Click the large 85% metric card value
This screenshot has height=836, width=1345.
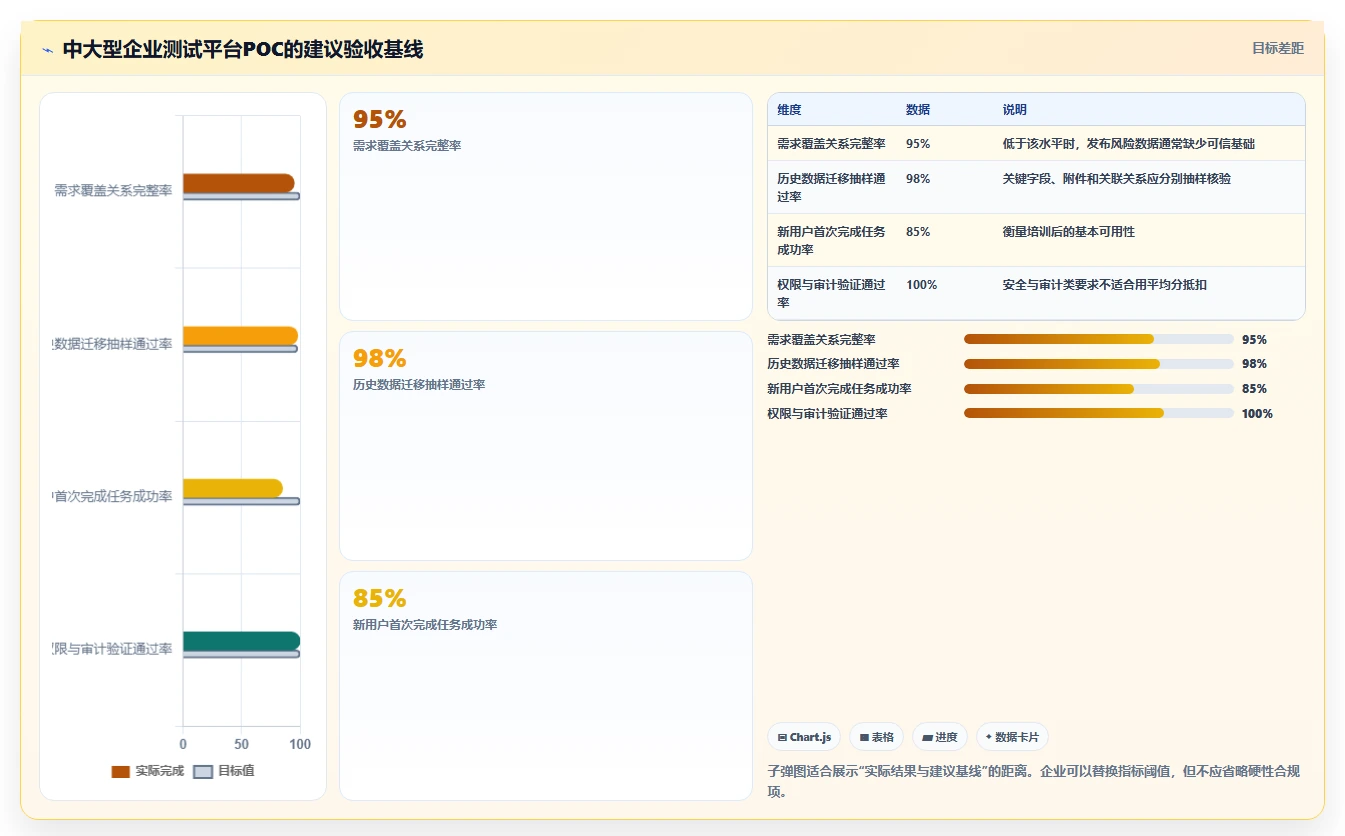coord(379,599)
